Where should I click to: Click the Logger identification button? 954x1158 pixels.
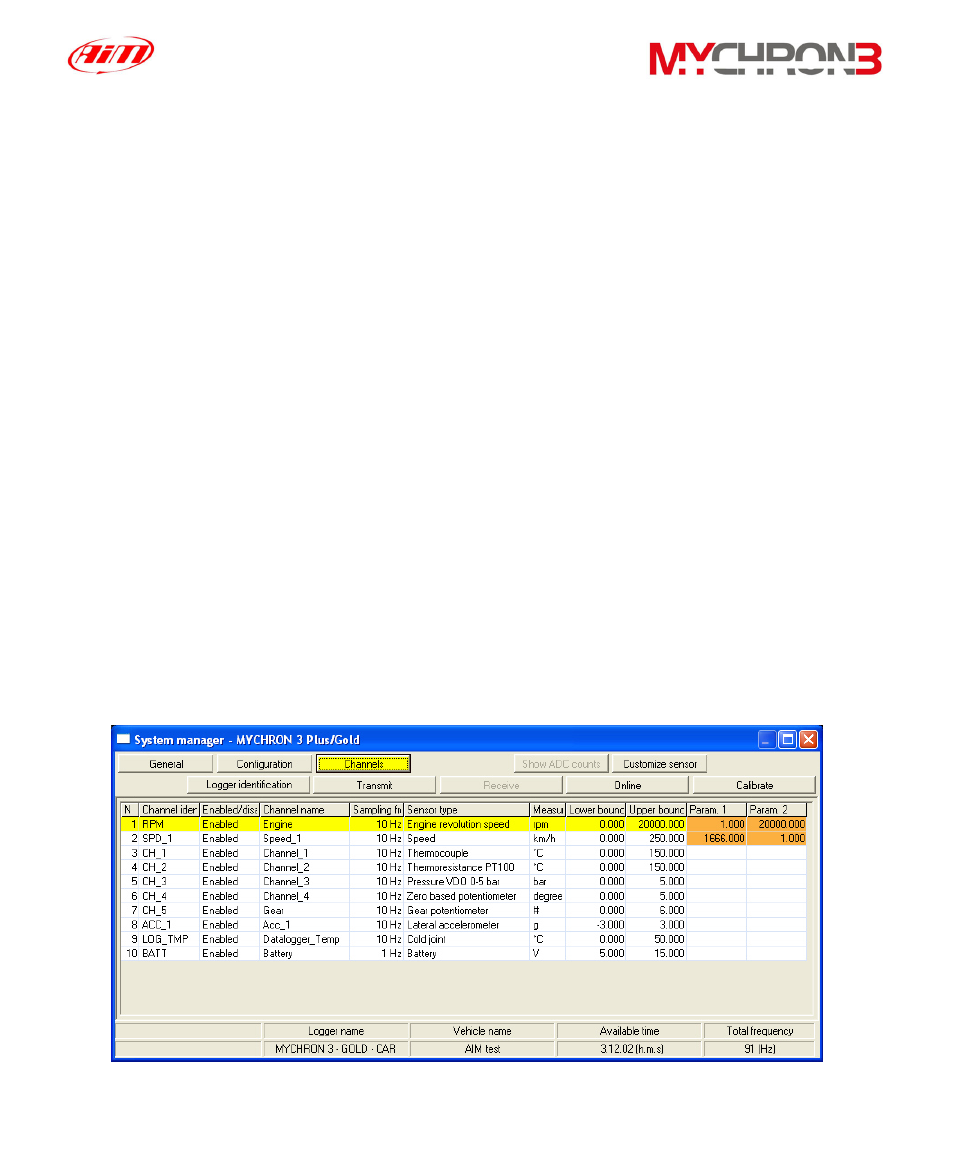pos(249,784)
